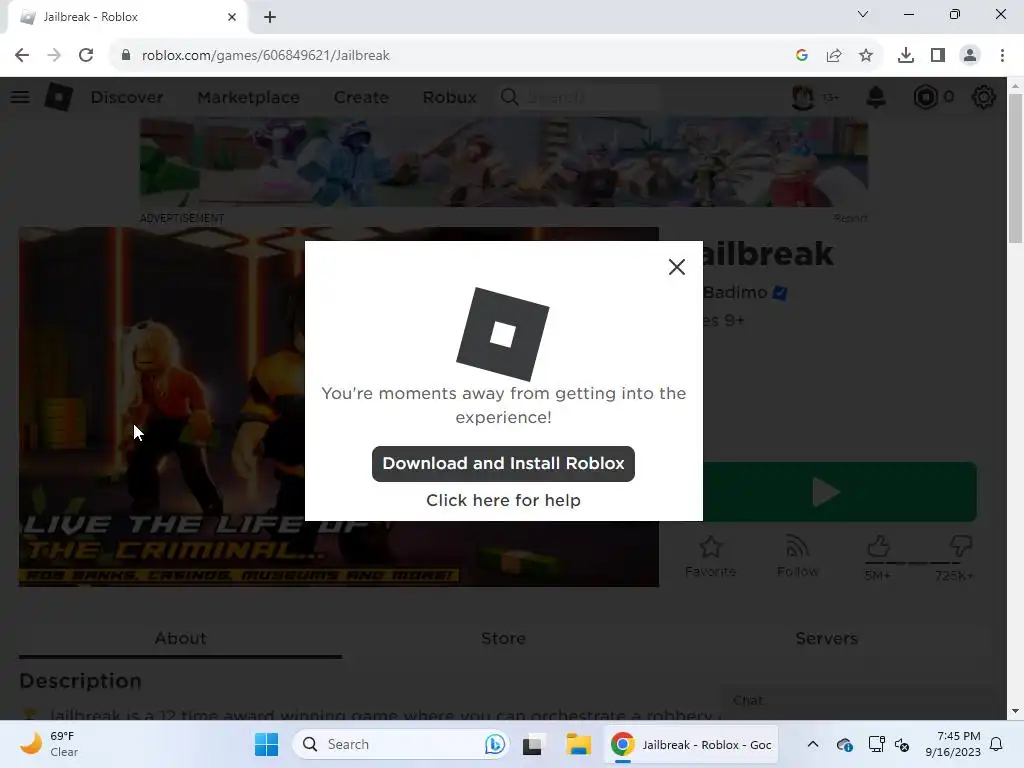Open Chrome three-dot menu

tap(1002, 56)
